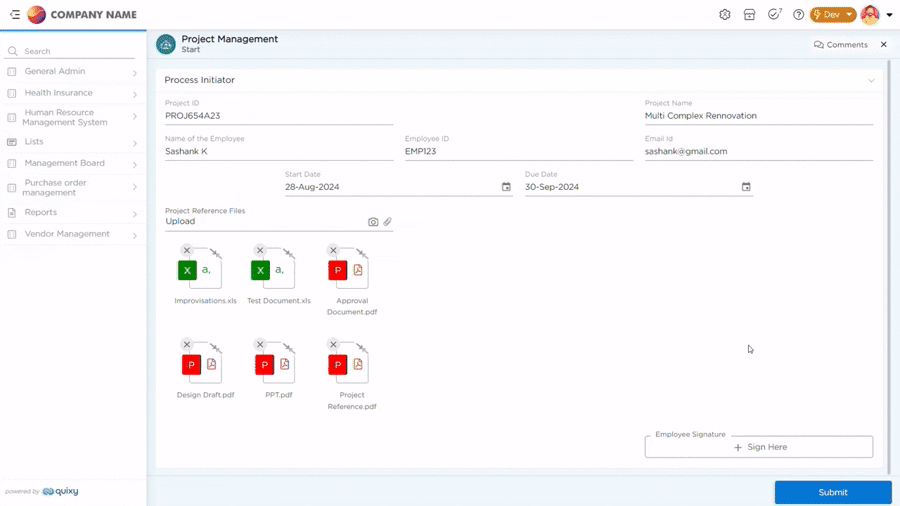Expand the Vendor Management menu
The image size is (900, 506).
coord(72,234)
